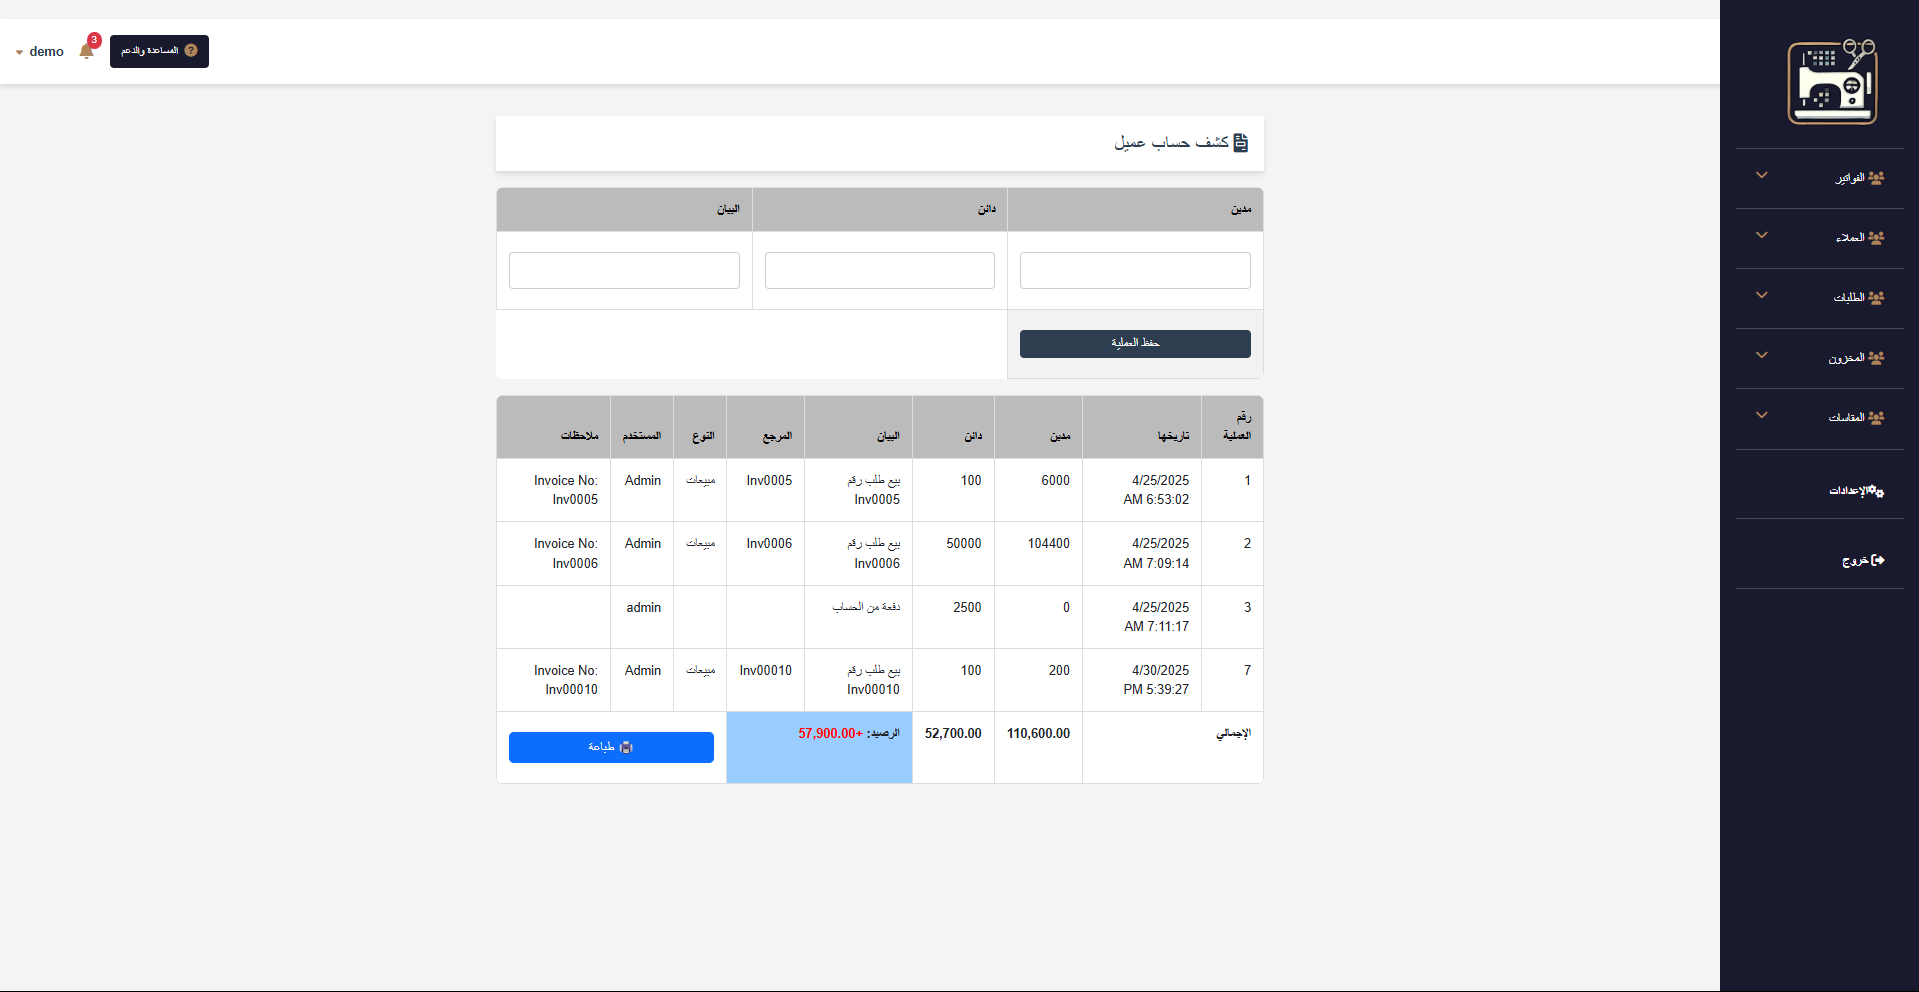This screenshot has height=992, width=1919.
Task: Expand the المقاسات menu chevron
Action: click(x=1762, y=415)
